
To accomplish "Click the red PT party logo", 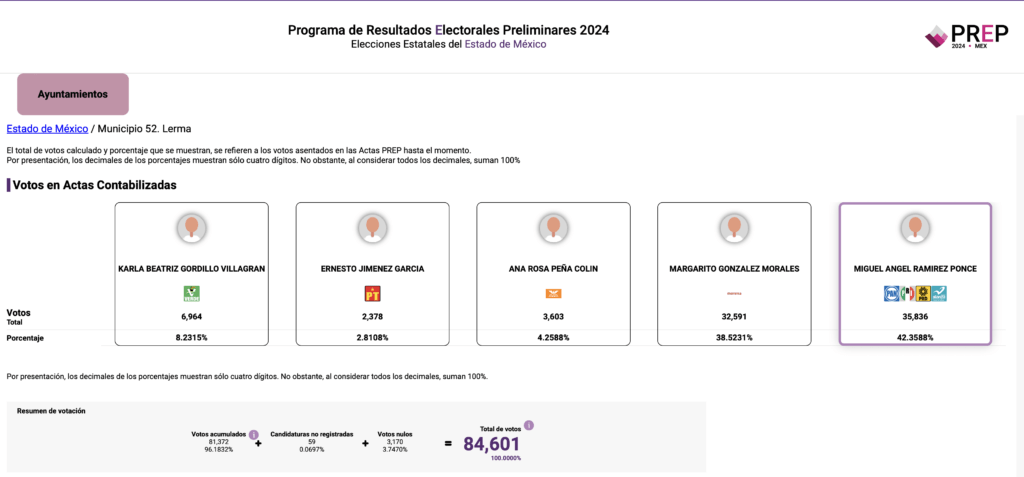I will 372,293.
